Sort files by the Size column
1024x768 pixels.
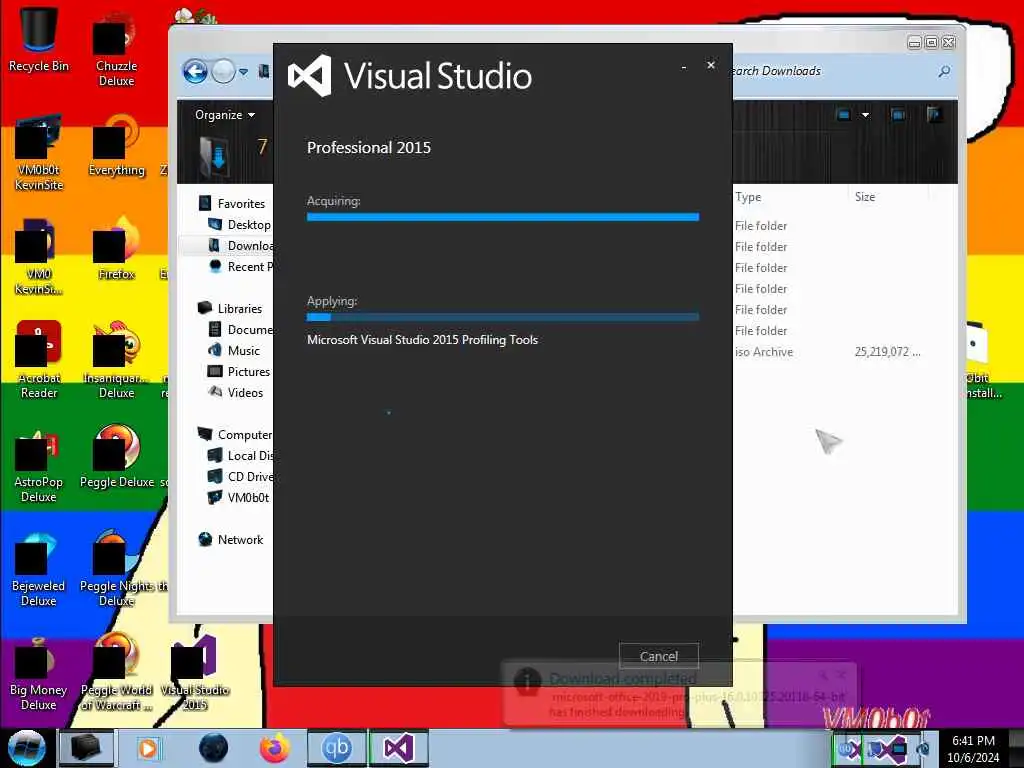[865, 197]
